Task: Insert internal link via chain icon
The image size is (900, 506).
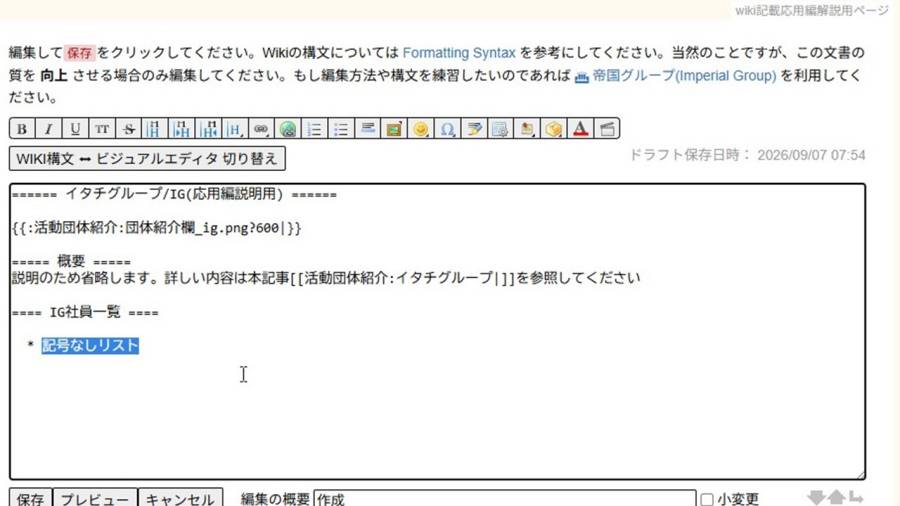Action: pyautogui.click(x=261, y=129)
